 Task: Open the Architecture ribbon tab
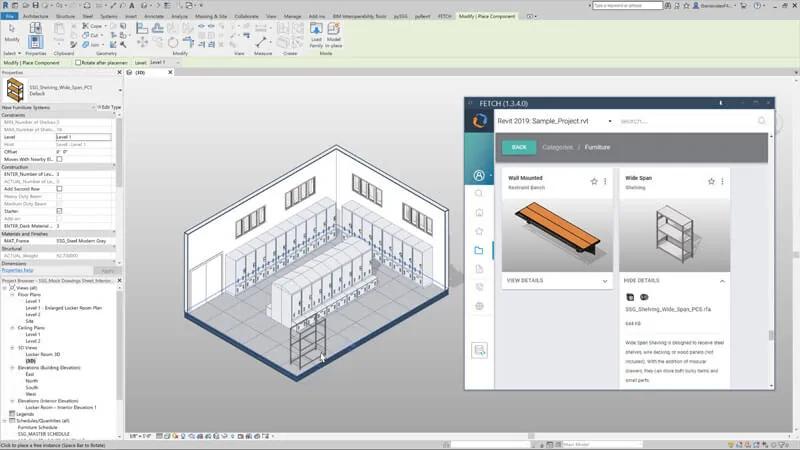pyautogui.click(x=36, y=16)
